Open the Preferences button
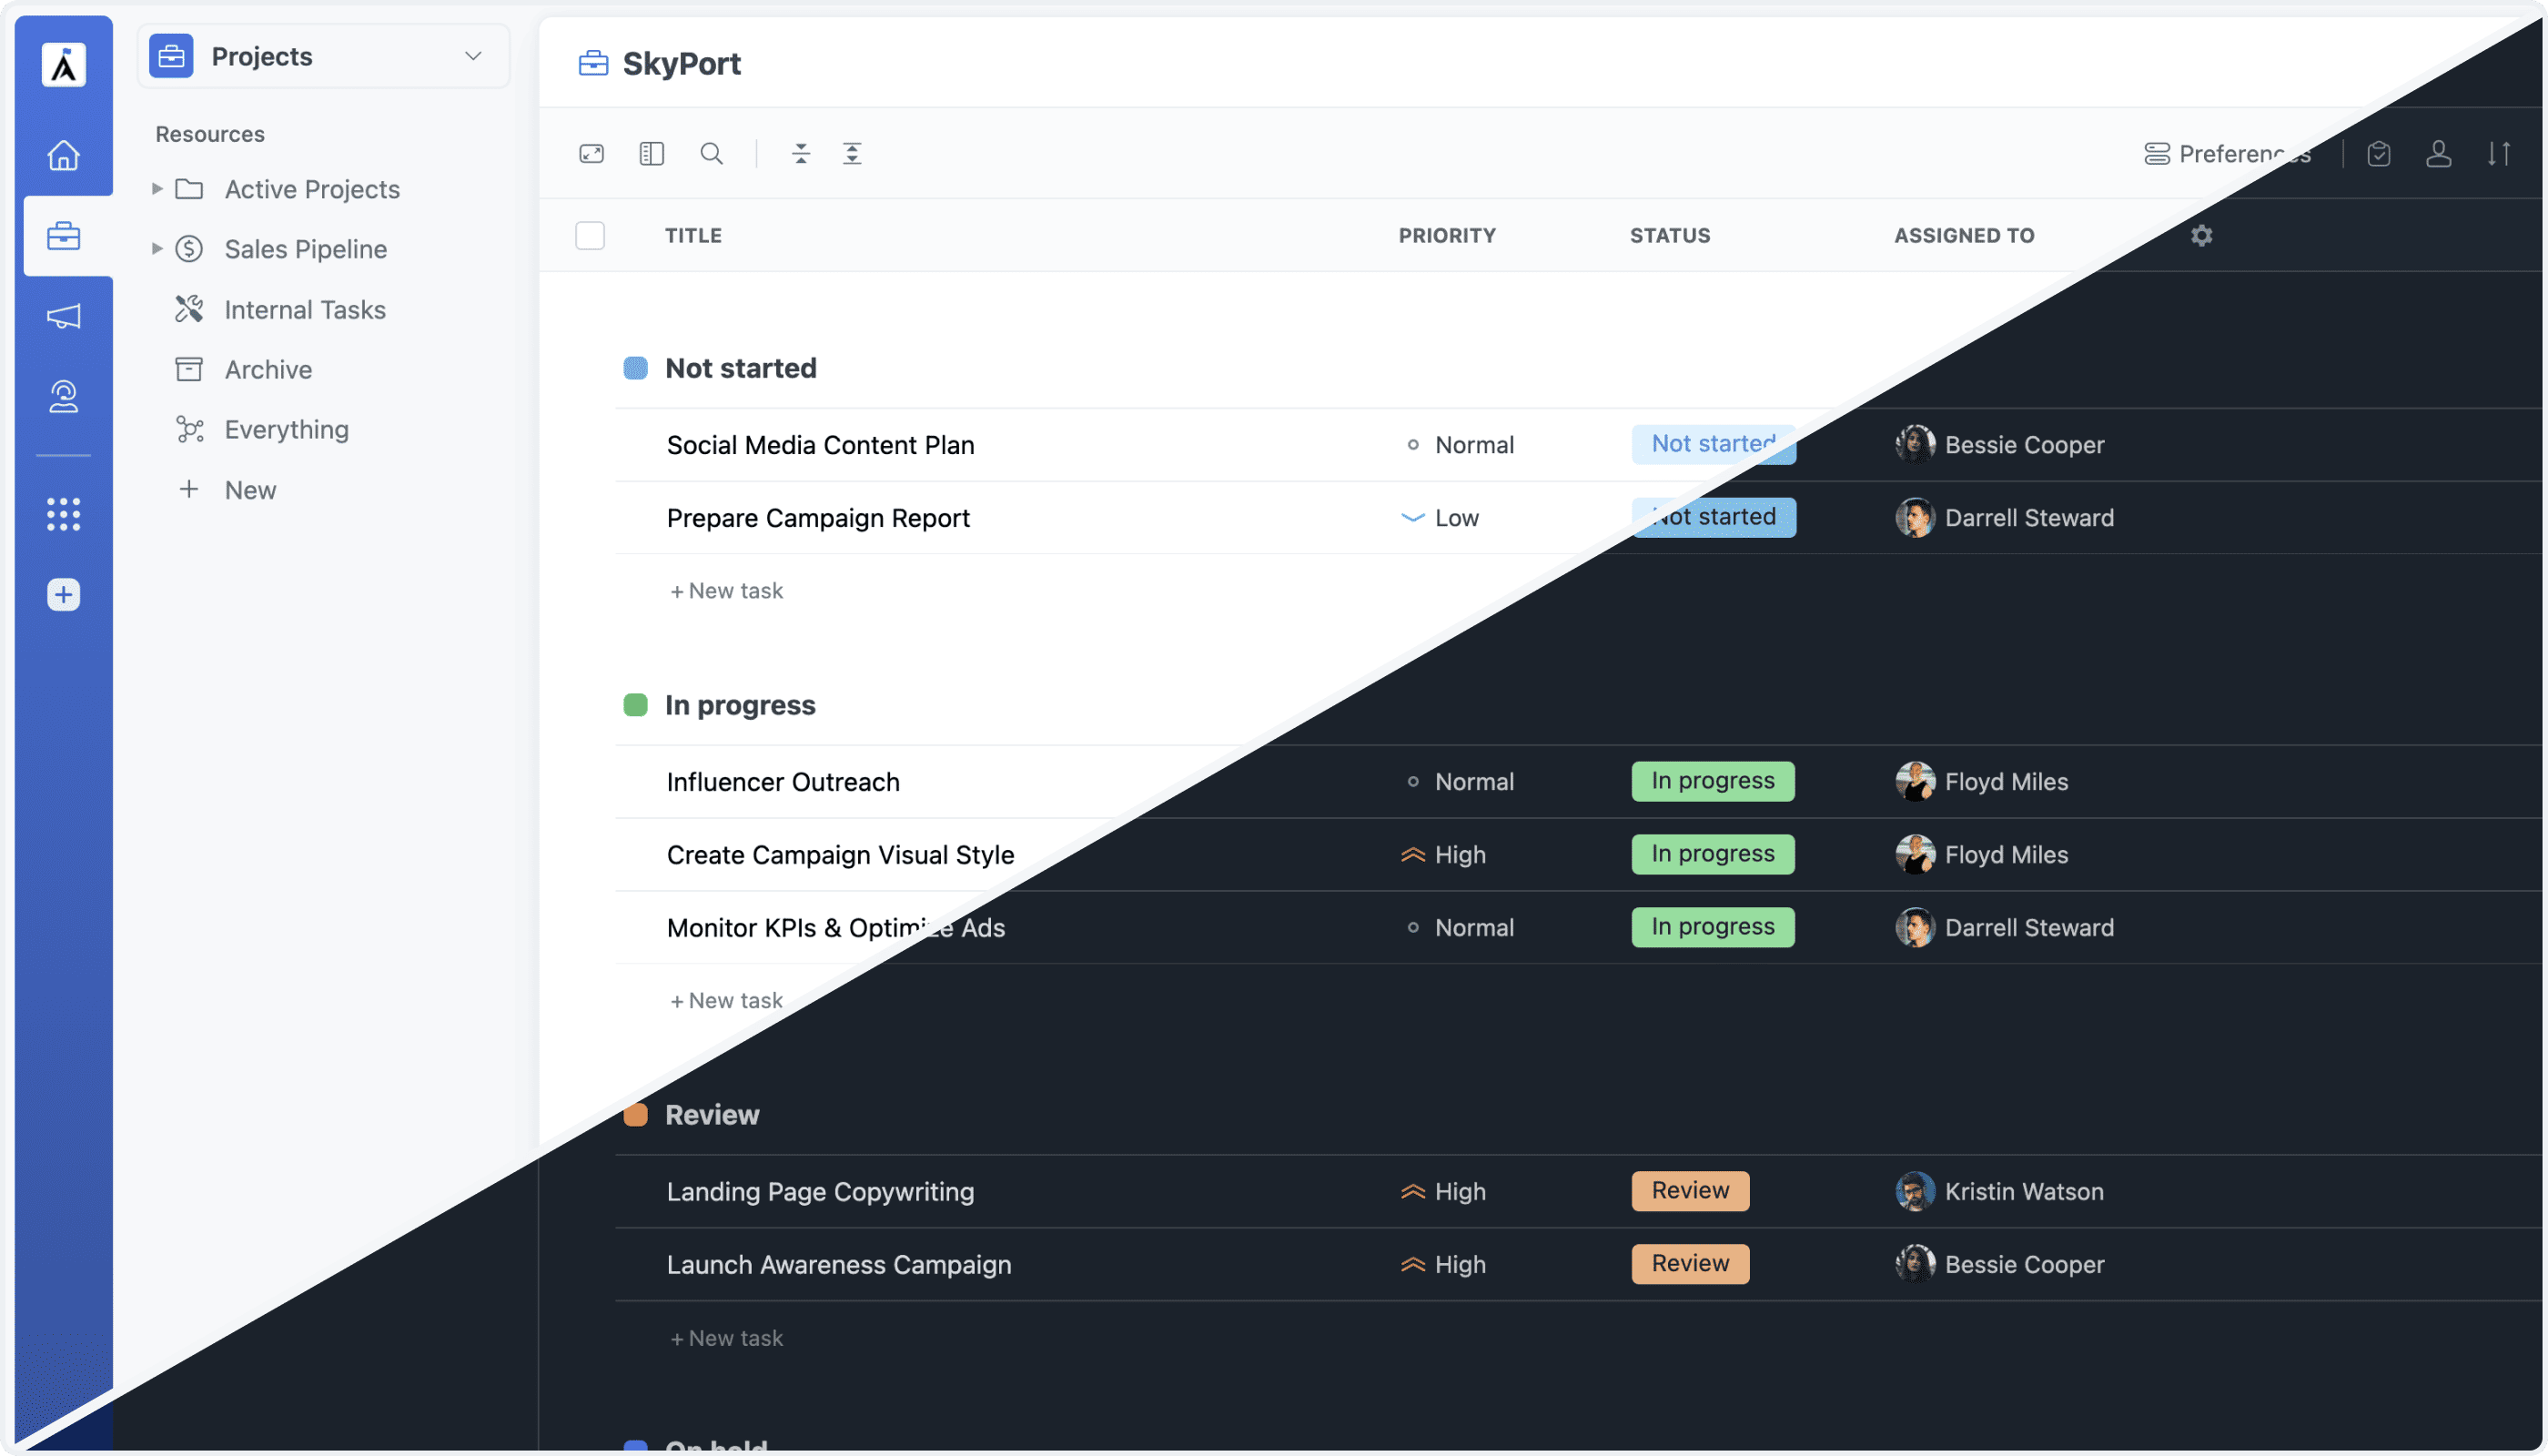This screenshot has height=1456, width=2548. point(2227,154)
